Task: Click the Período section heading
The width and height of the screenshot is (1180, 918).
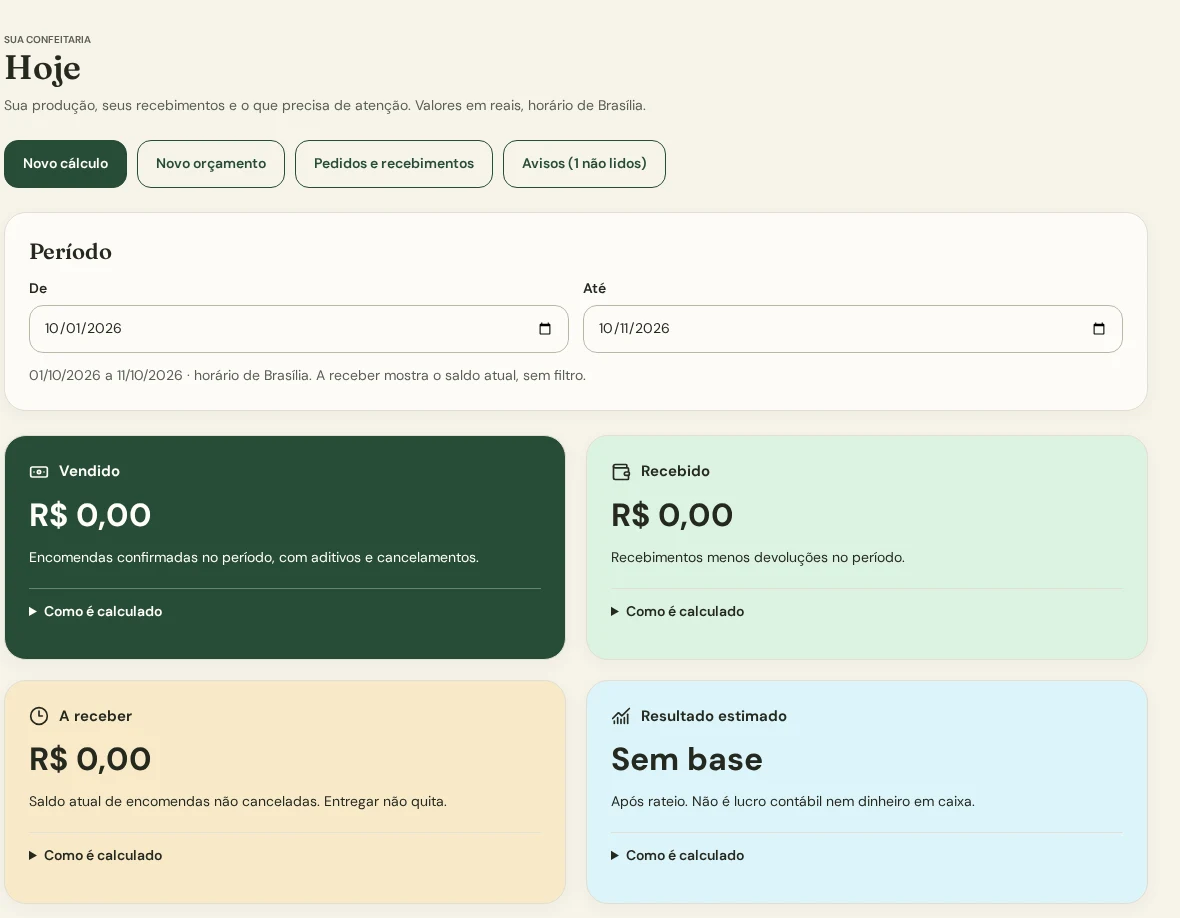Action: 71,252
